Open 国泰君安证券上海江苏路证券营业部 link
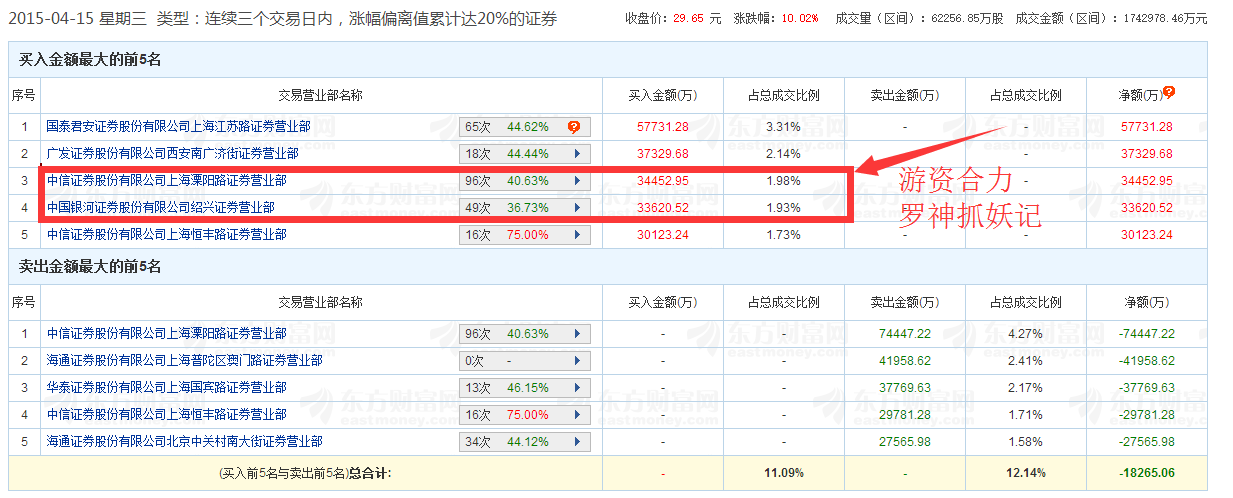Screen dimensions: 1233x498 [178, 127]
